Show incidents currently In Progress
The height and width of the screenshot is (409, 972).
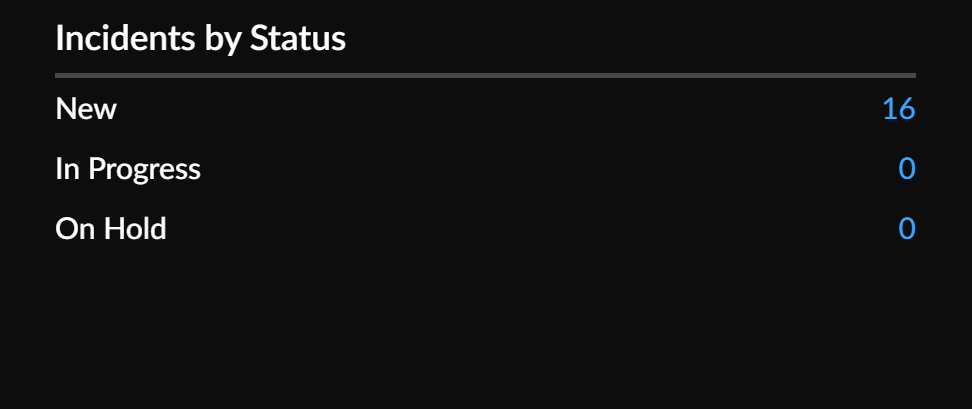(906, 169)
